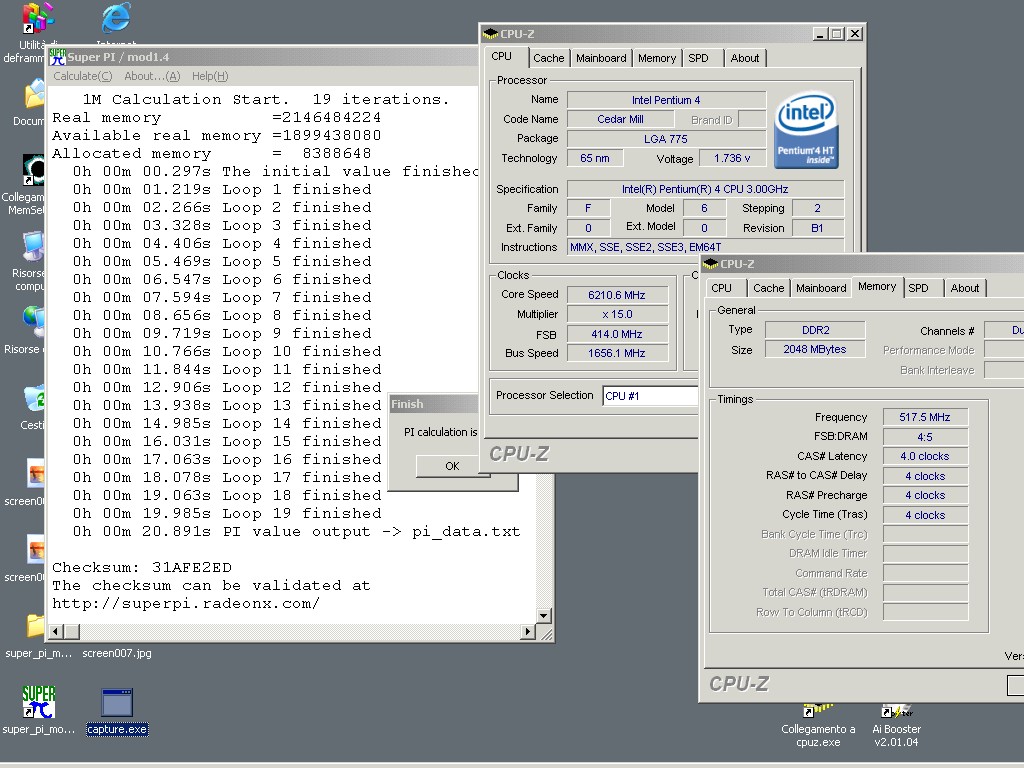This screenshot has width=1024, height=768.
Task: Click the memory Type value DDR2
Action: coord(815,330)
